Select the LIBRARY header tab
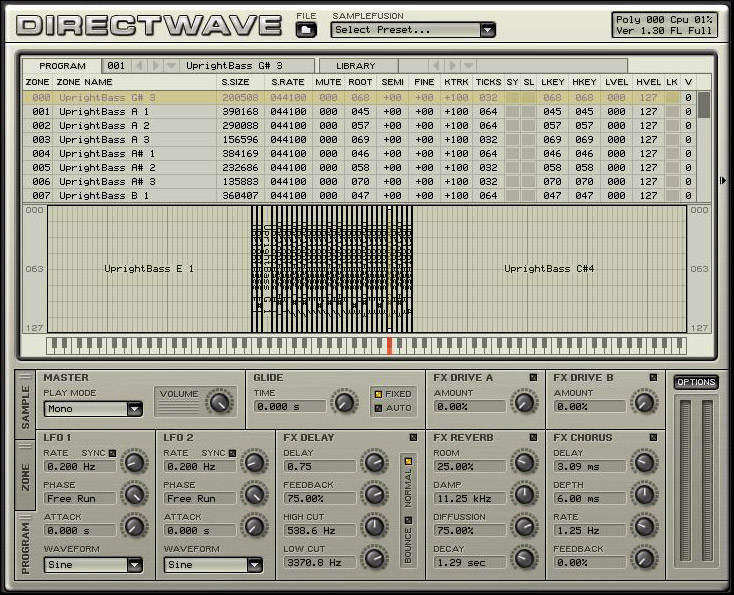Viewport: 734px width, 595px height. [x=359, y=66]
